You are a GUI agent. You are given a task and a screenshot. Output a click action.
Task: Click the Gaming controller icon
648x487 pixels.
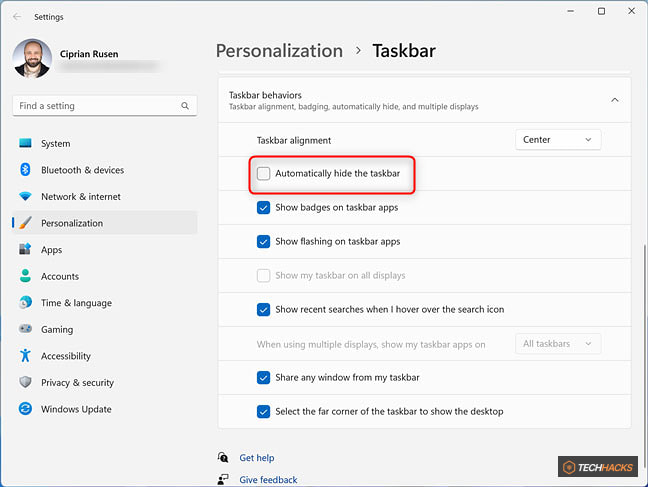[25, 329]
